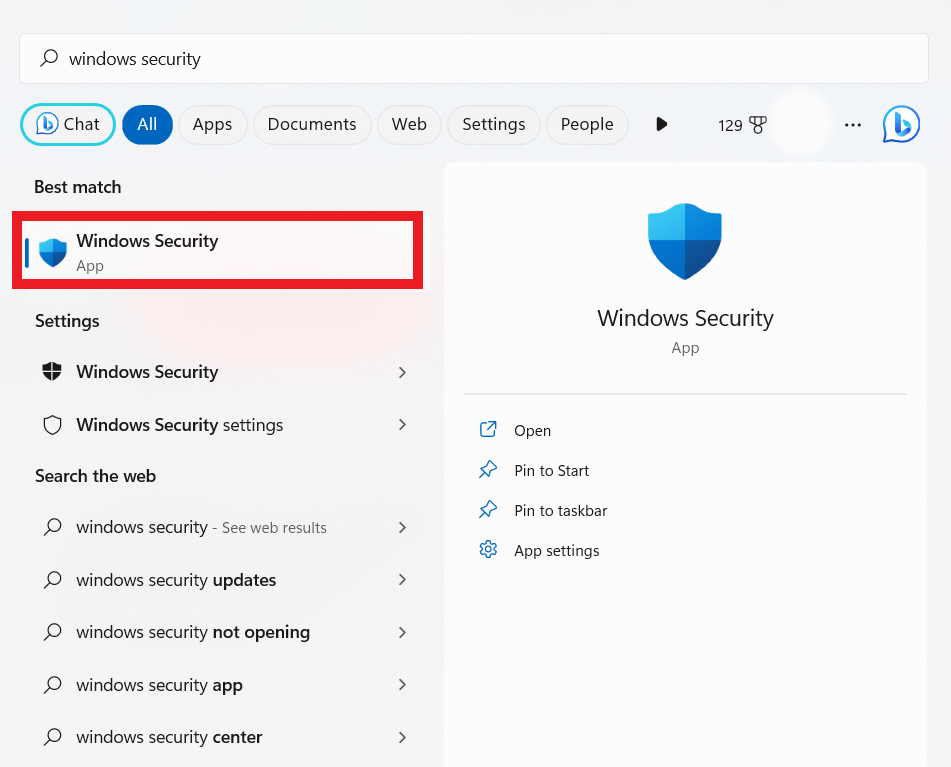Click the search box containing 'windows security'

pyautogui.click(x=474, y=59)
